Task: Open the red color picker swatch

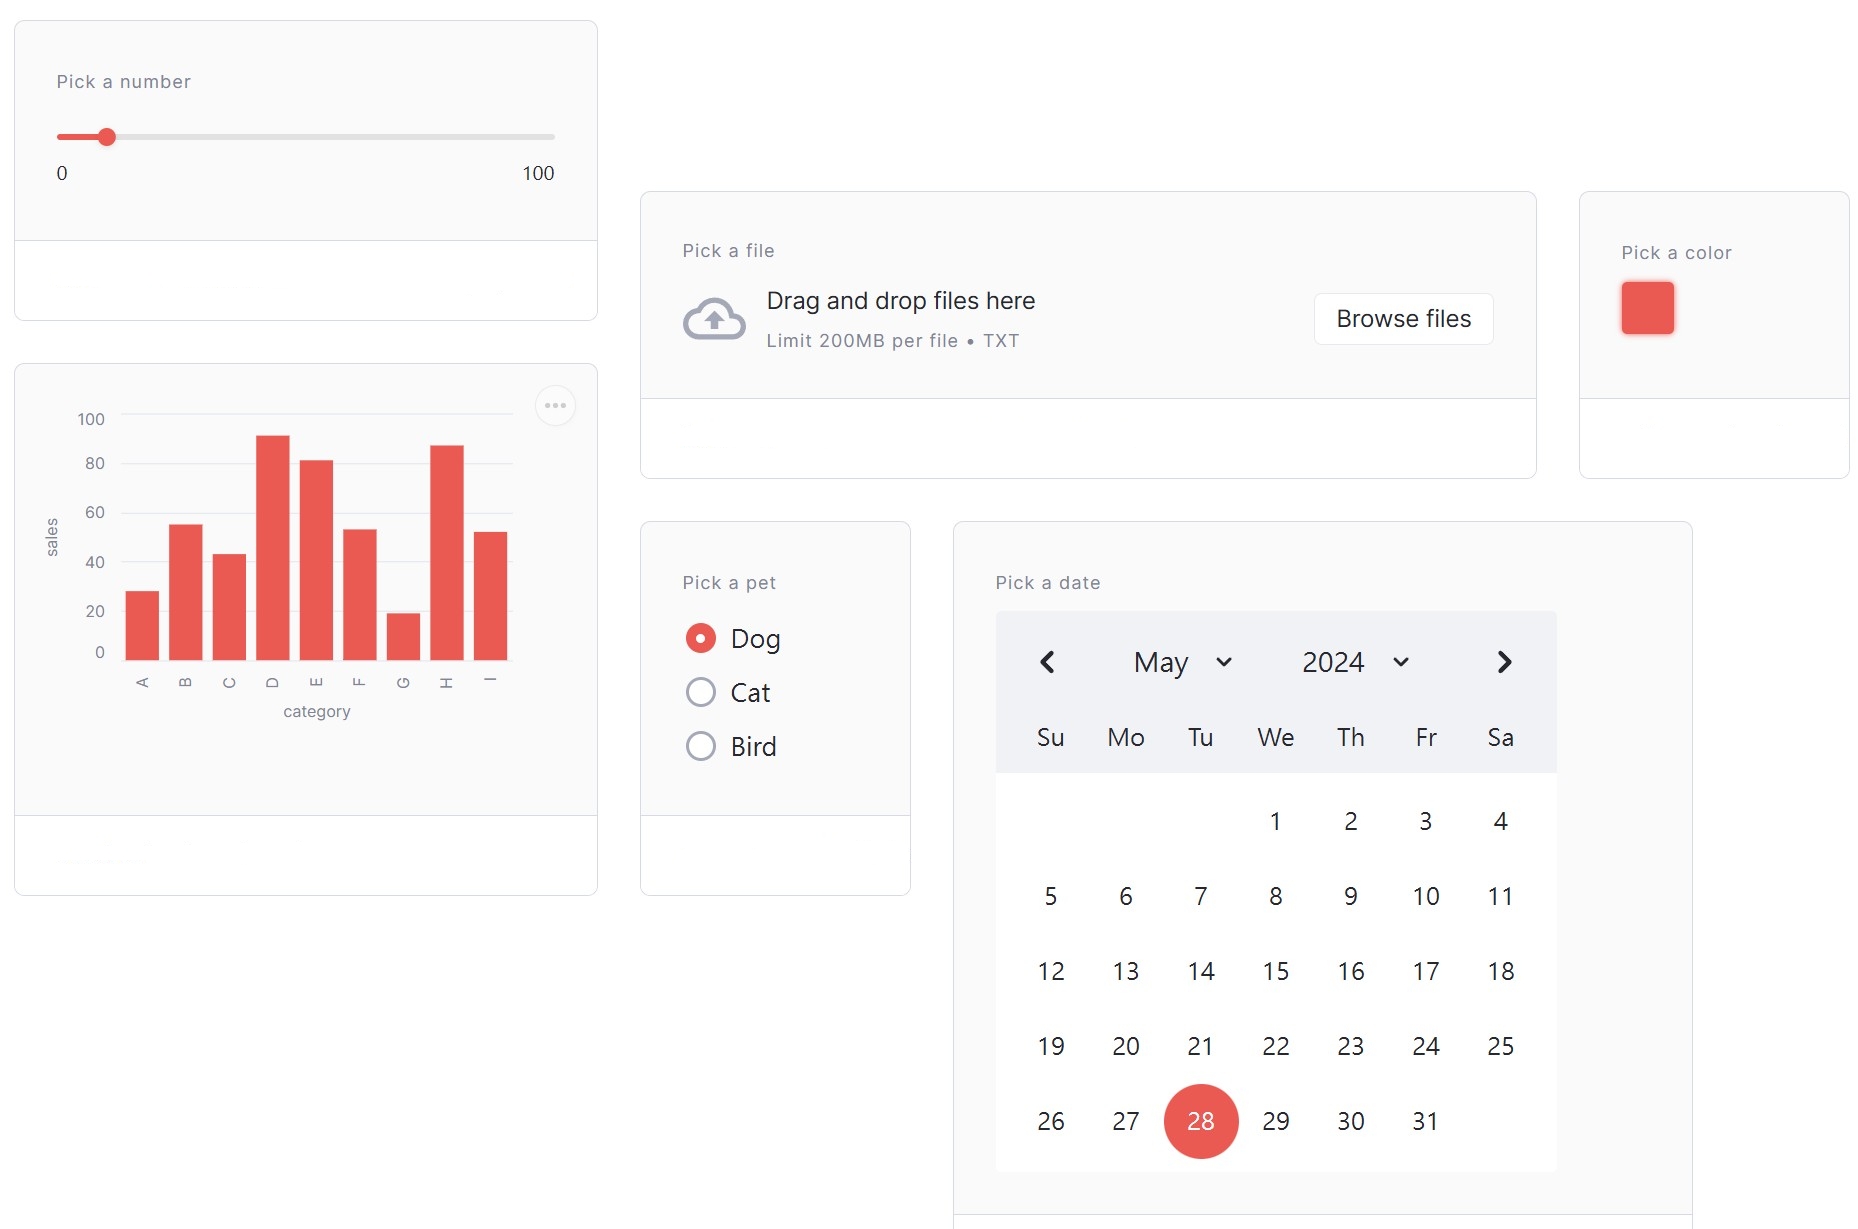Action: point(1647,308)
